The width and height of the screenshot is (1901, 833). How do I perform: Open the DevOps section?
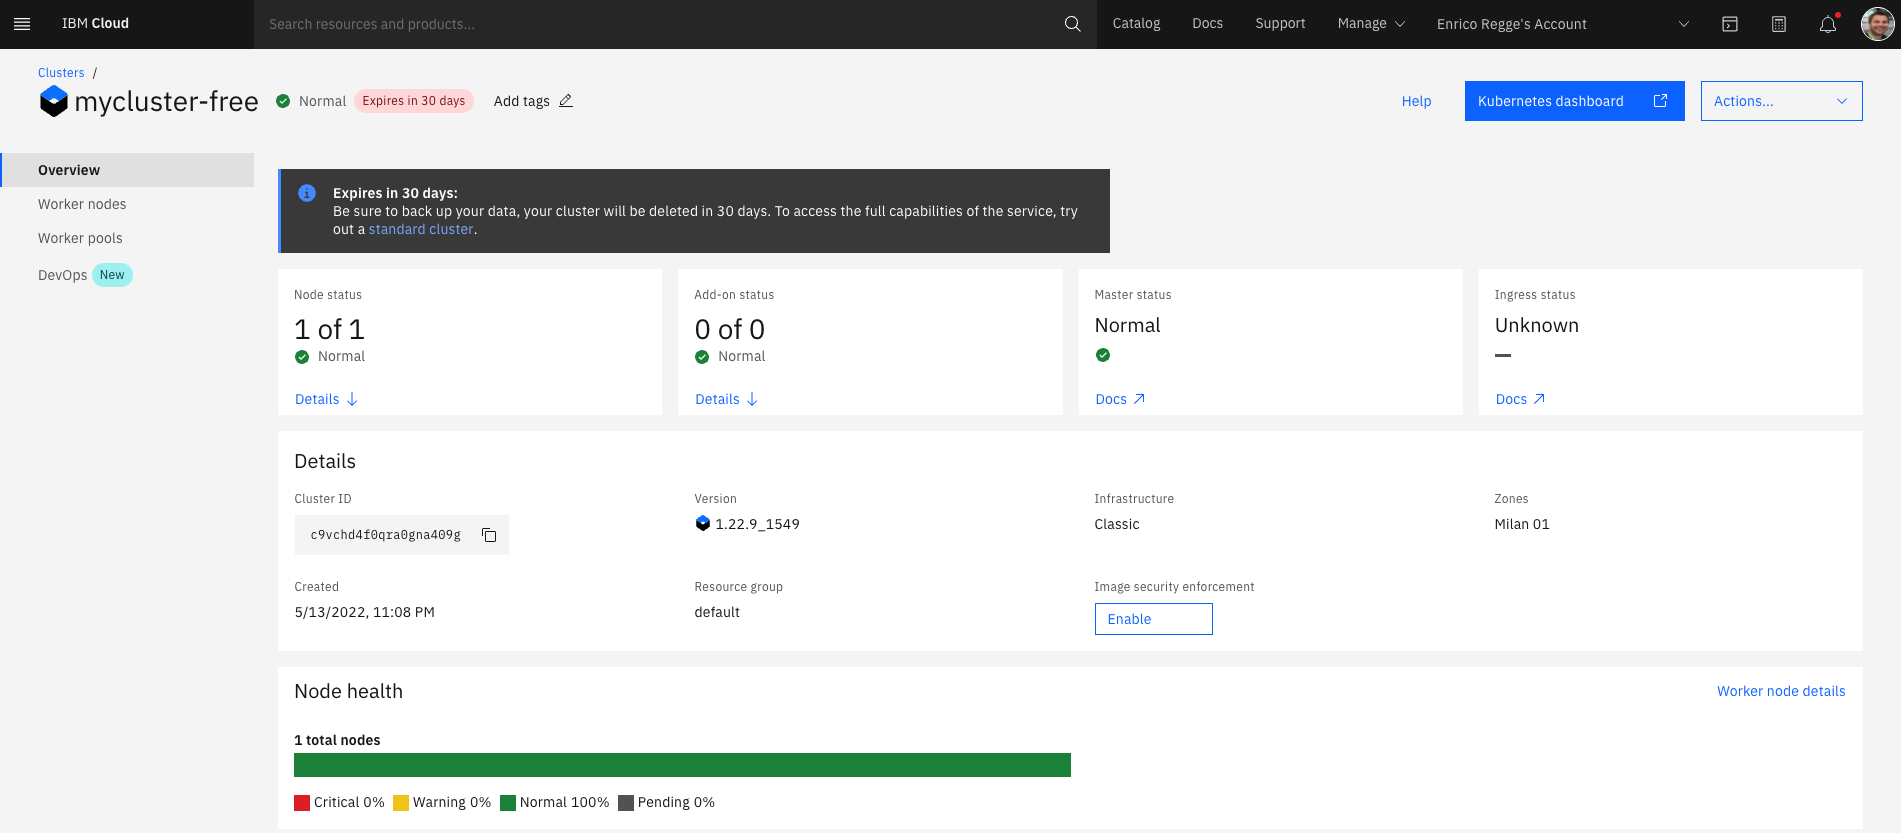click(62, 275)
